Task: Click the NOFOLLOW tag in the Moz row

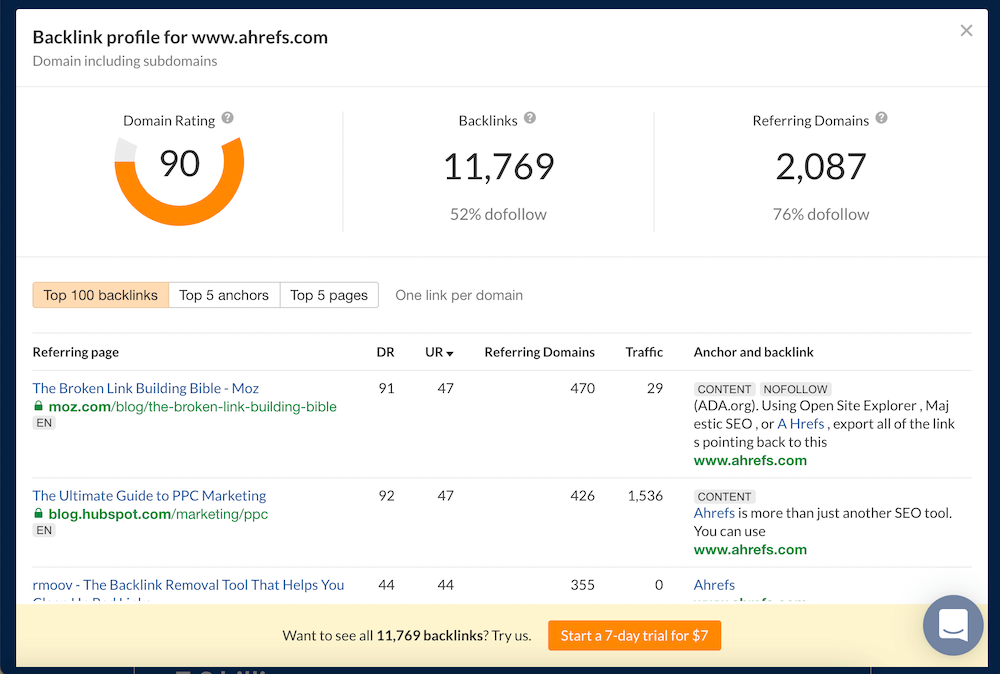Action: pyautogui.click(x=795, y=389)
